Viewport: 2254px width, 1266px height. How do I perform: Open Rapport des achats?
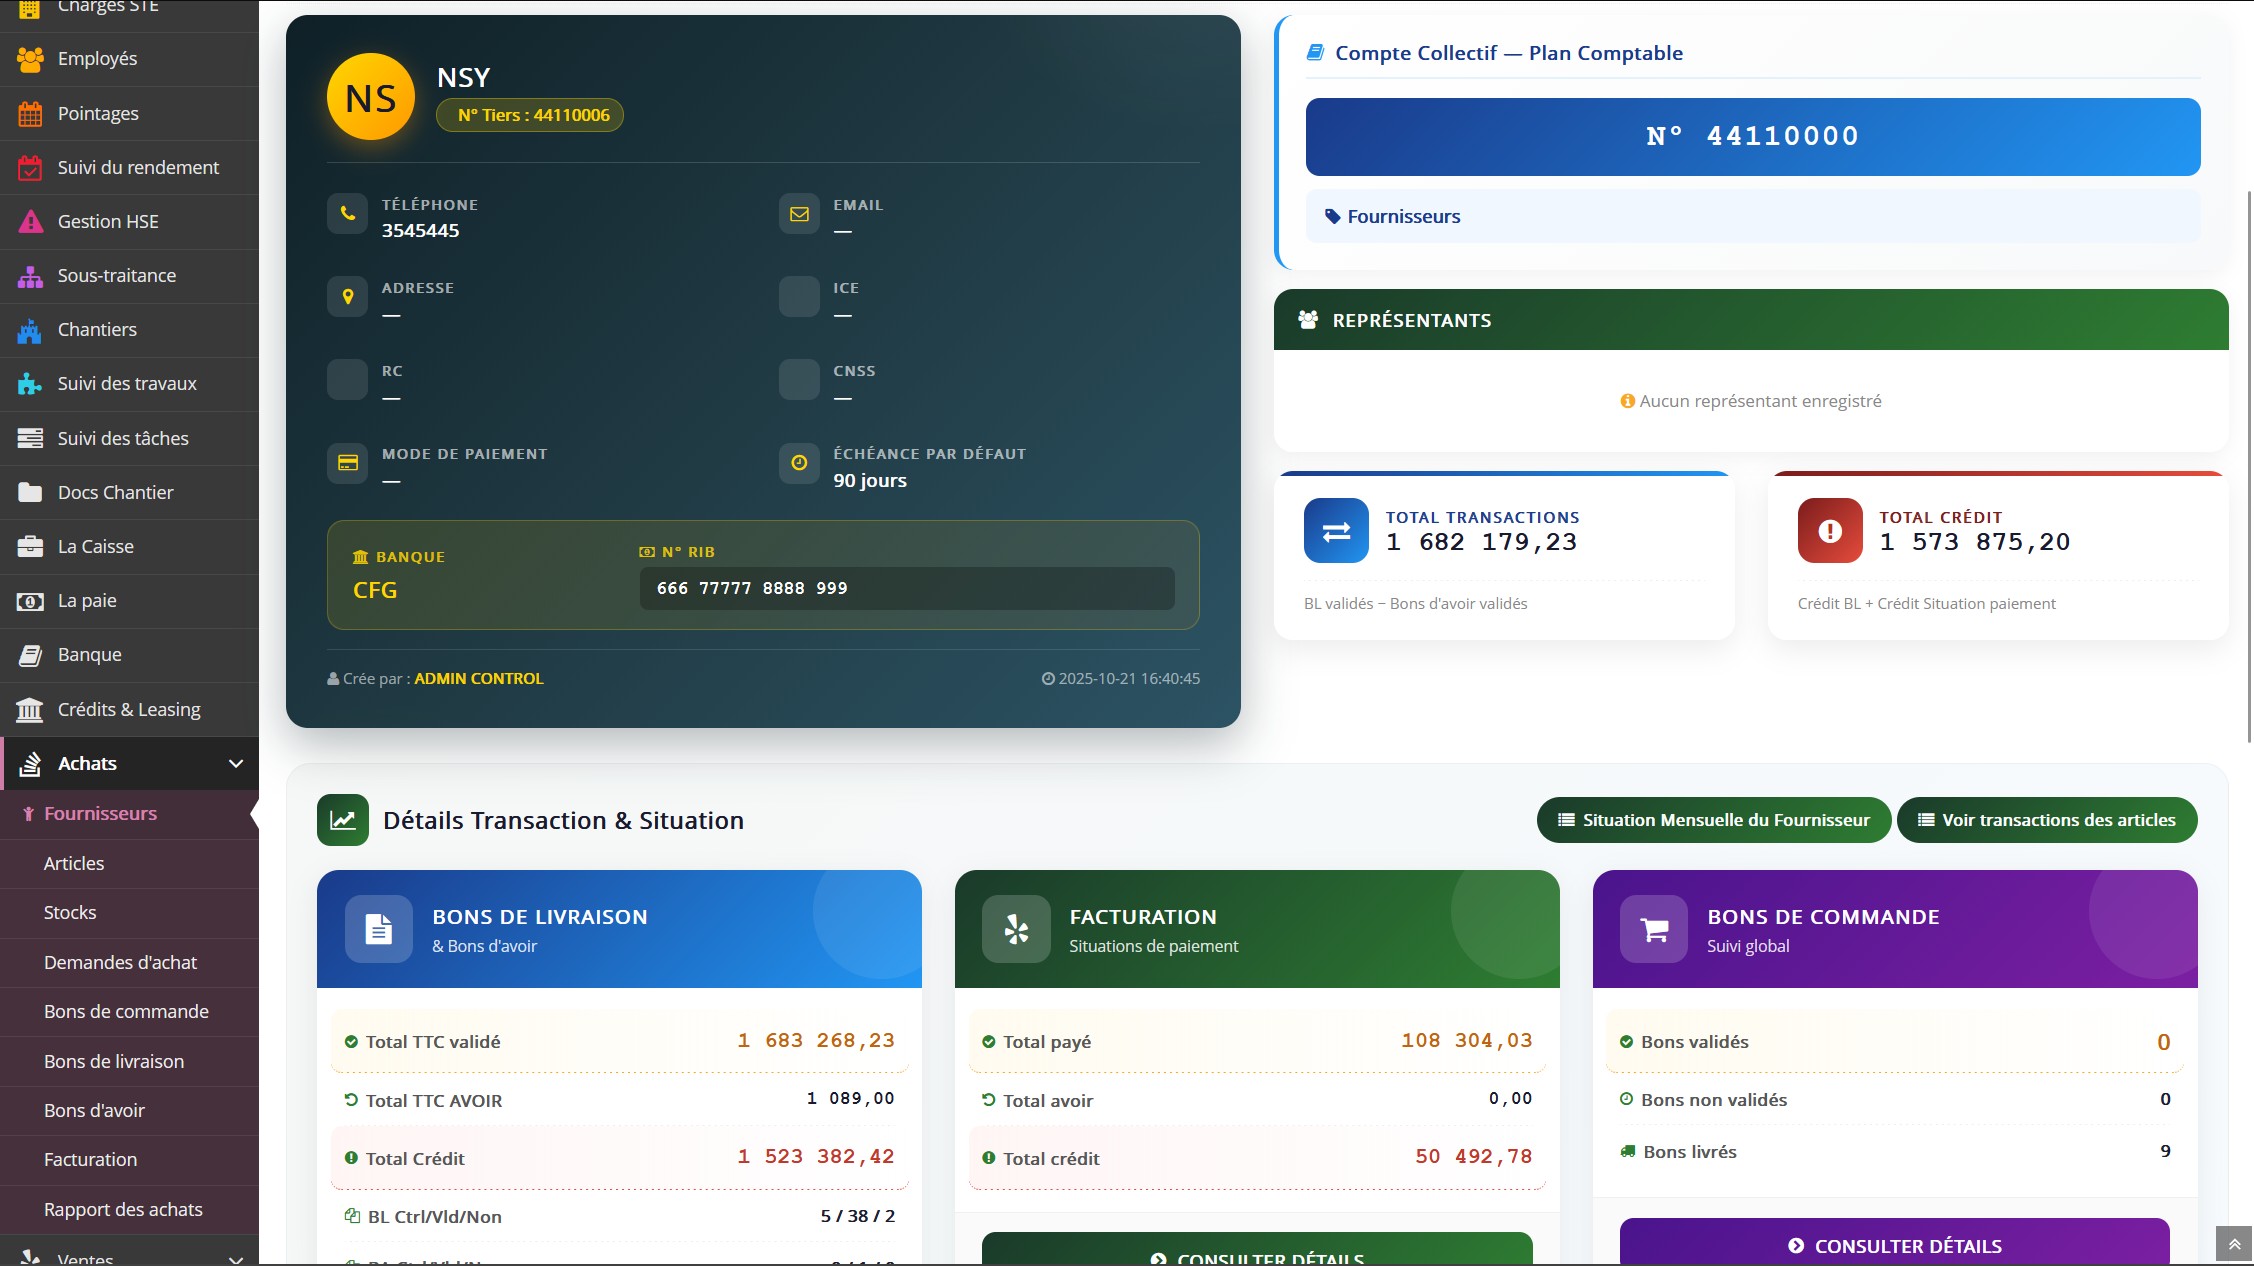coord(129,1210)
